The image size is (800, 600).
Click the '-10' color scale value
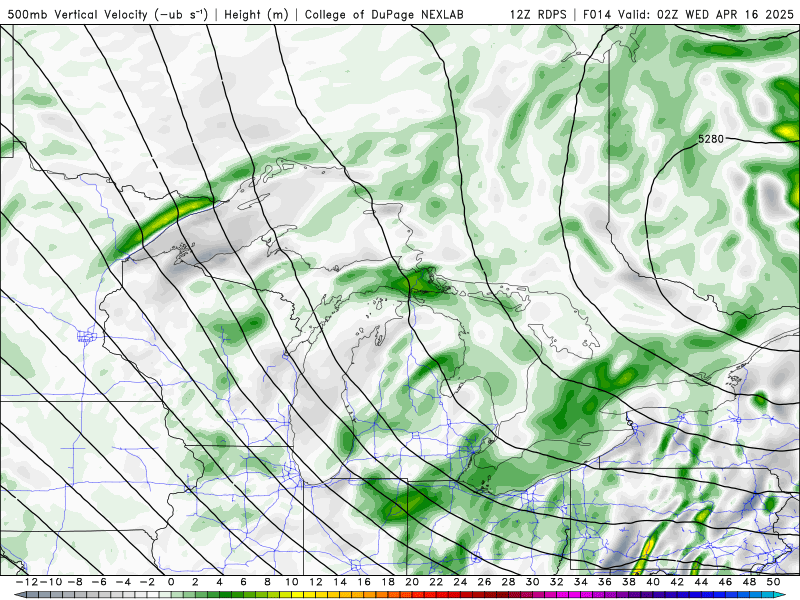tap(50, 582)
